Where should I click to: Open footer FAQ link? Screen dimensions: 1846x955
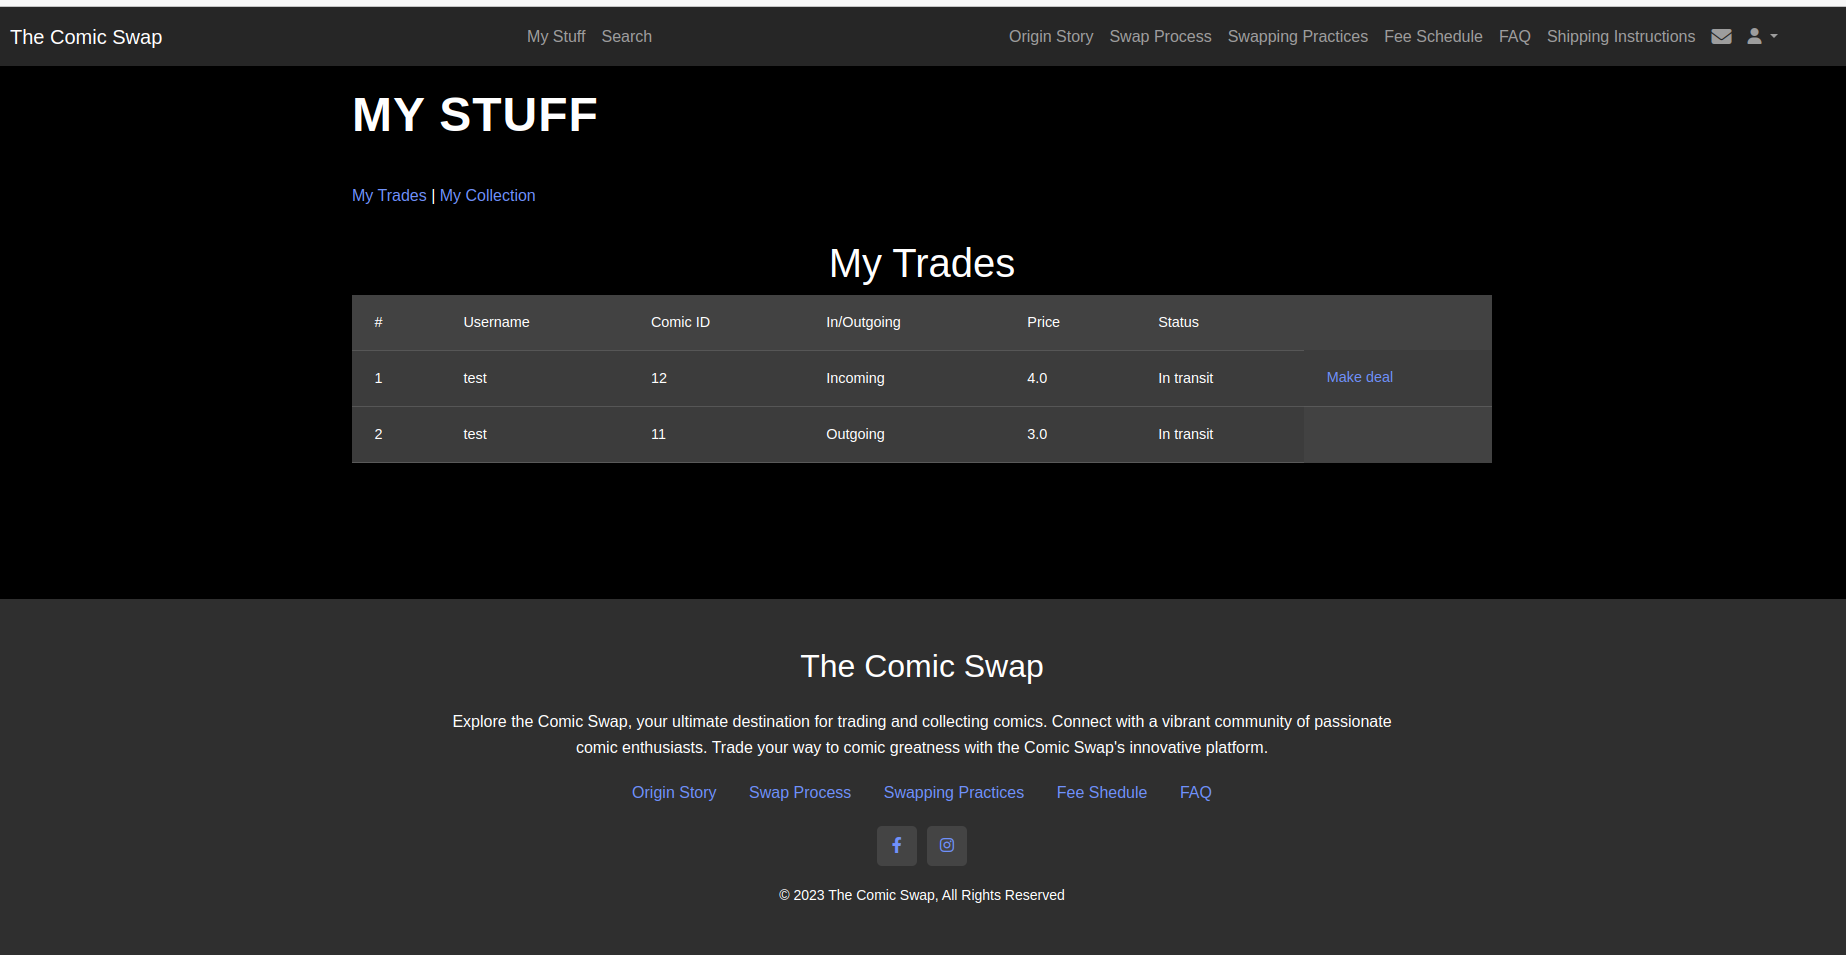1195,792
